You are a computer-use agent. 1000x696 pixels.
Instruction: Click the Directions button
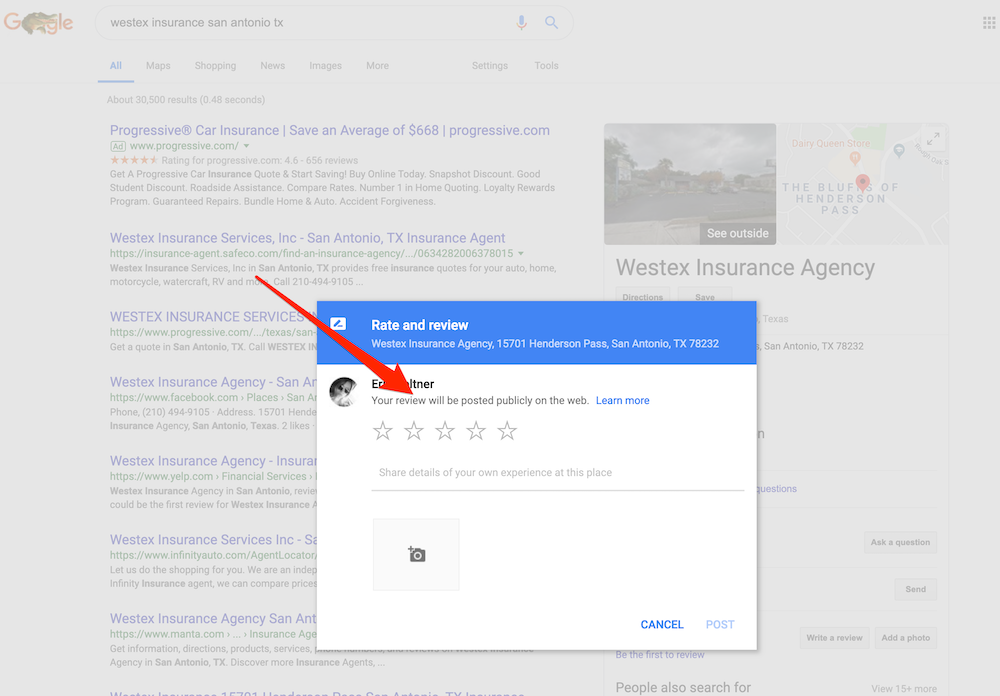(643, 295)
